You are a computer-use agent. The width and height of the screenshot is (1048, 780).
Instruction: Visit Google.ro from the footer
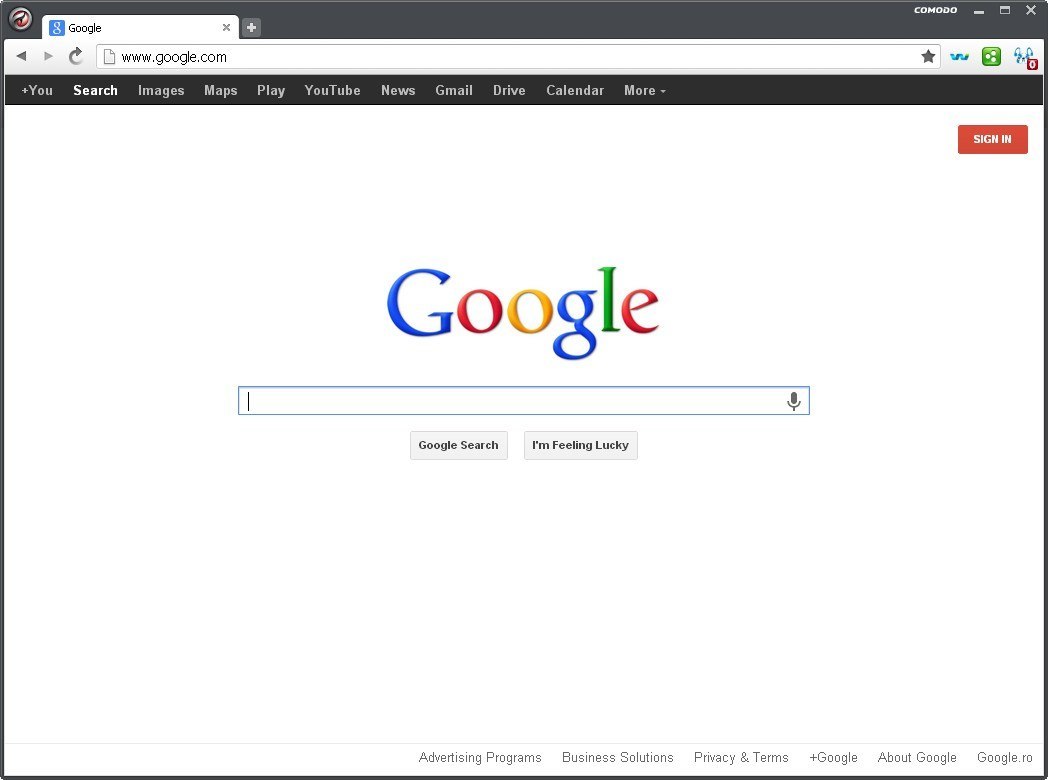(x=1004, y=757)
